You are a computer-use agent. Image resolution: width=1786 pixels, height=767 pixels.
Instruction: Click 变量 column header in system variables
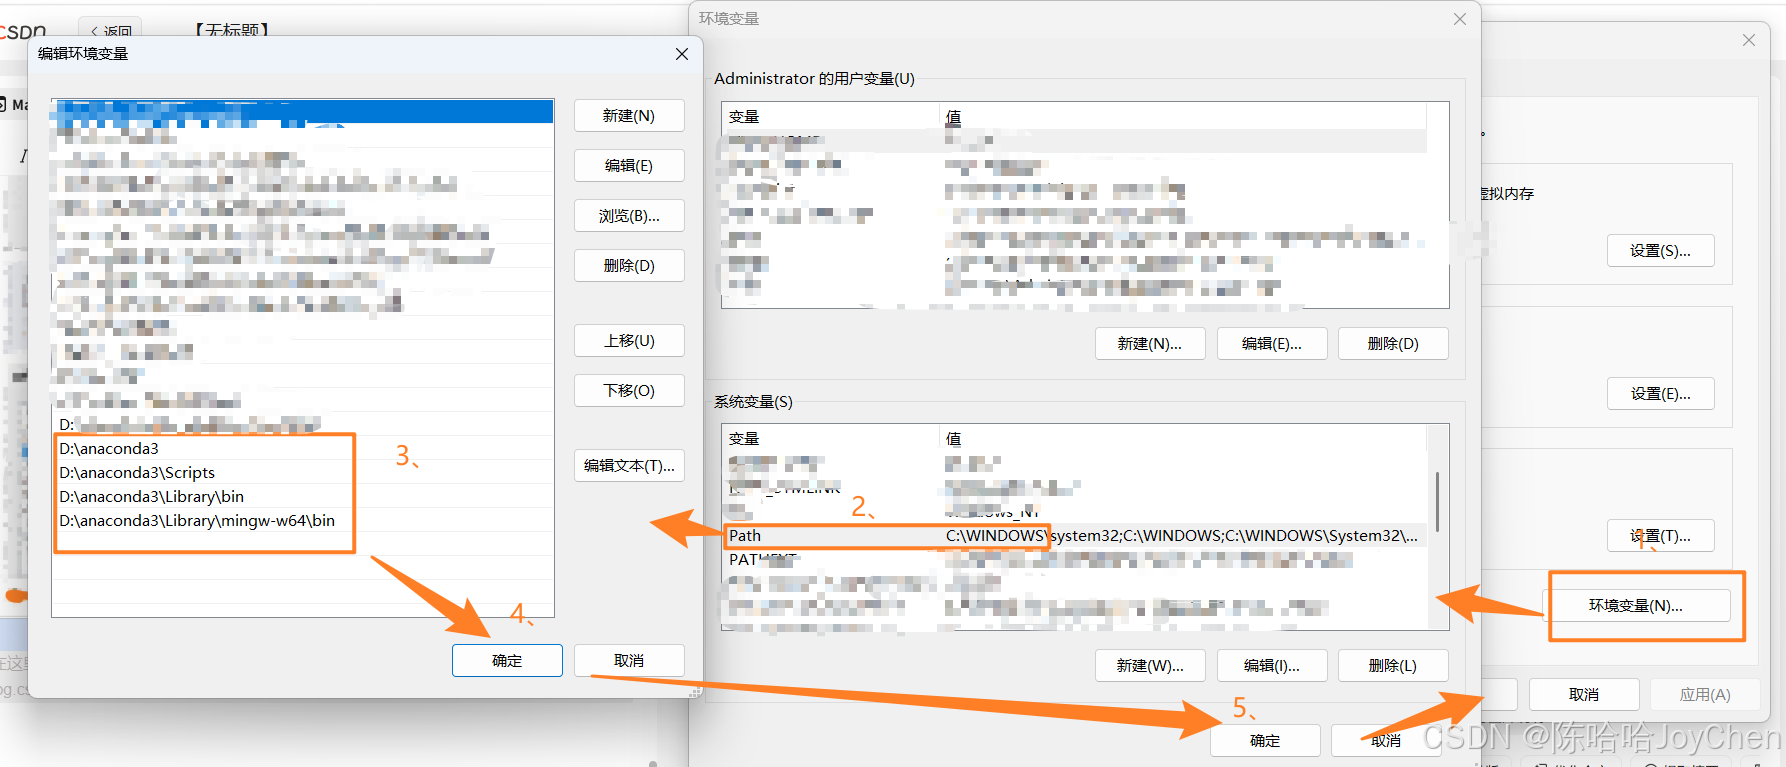(830, 439)
